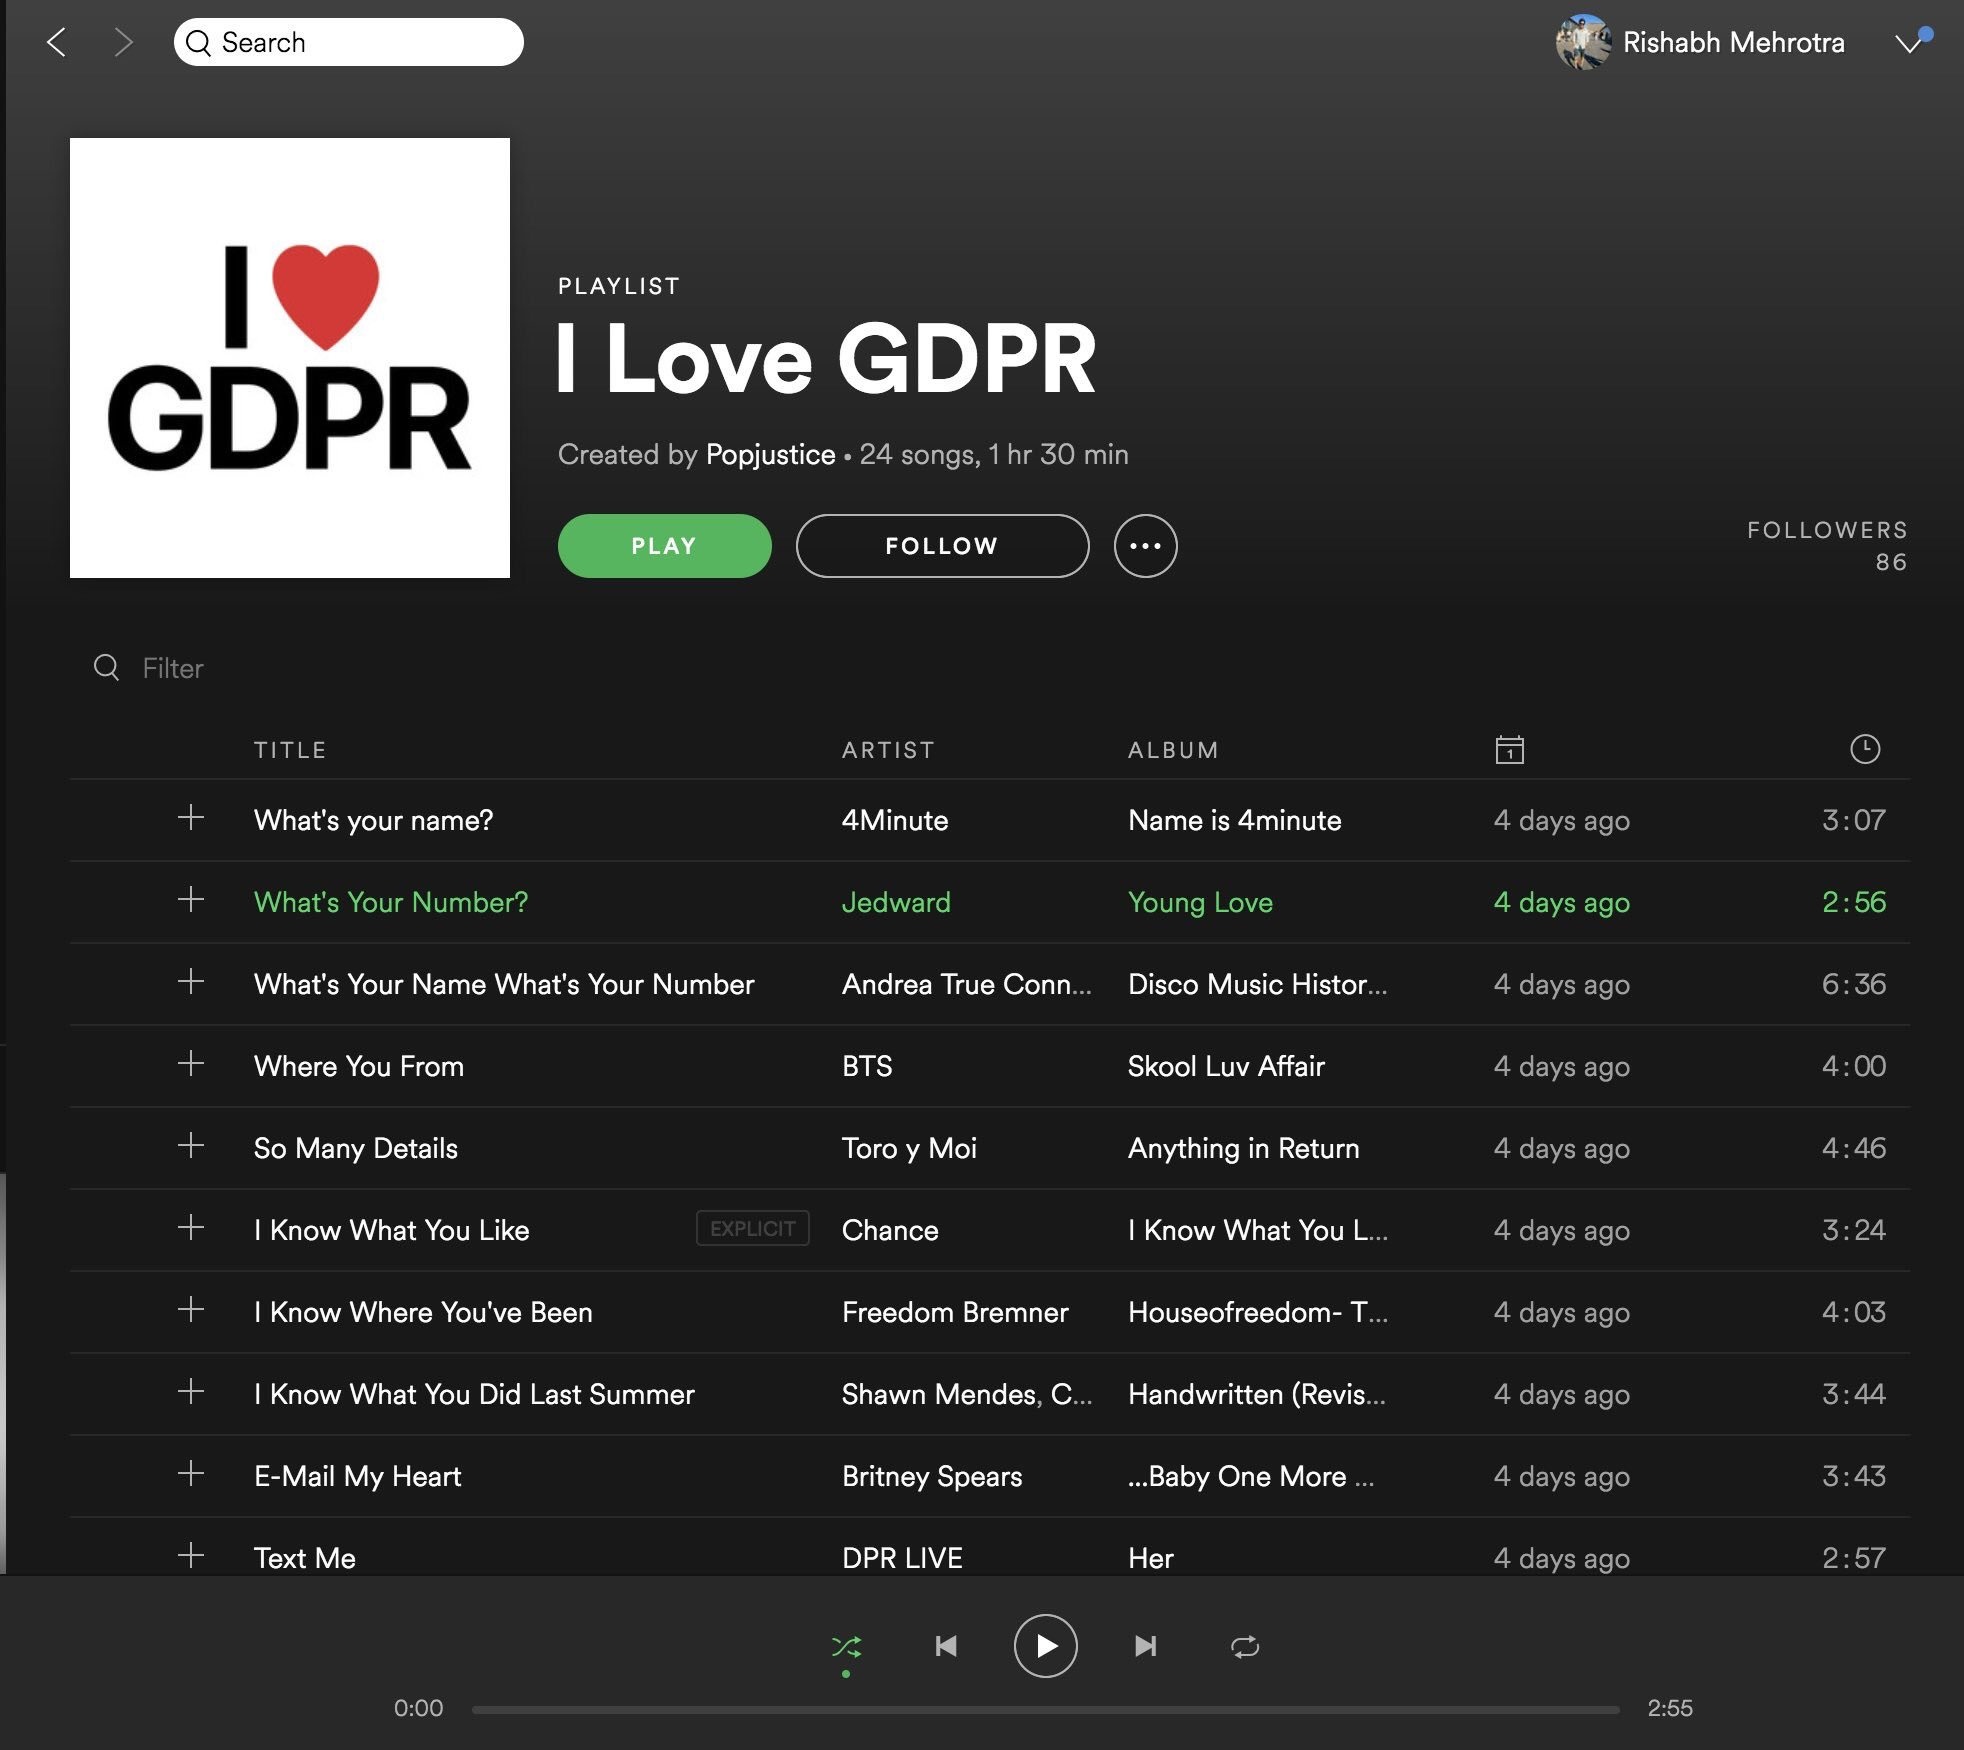
Task: Add "What's your name?" with the plus icon
Action: [x=190, y=820]
